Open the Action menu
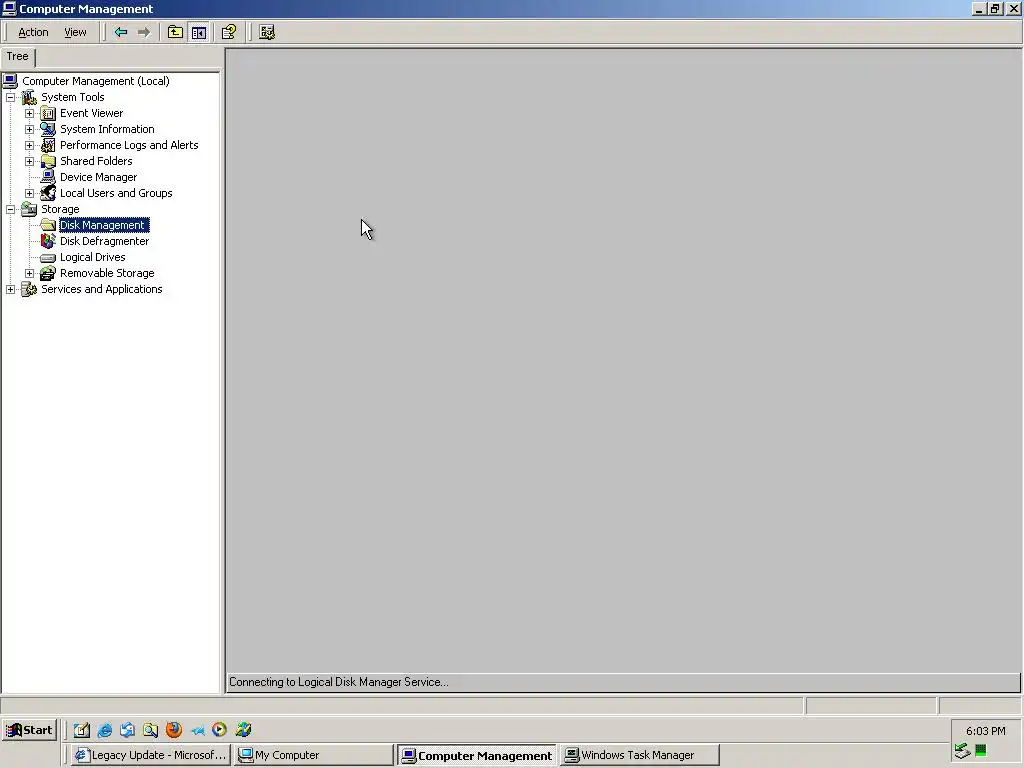 click(x=33, y=32)
